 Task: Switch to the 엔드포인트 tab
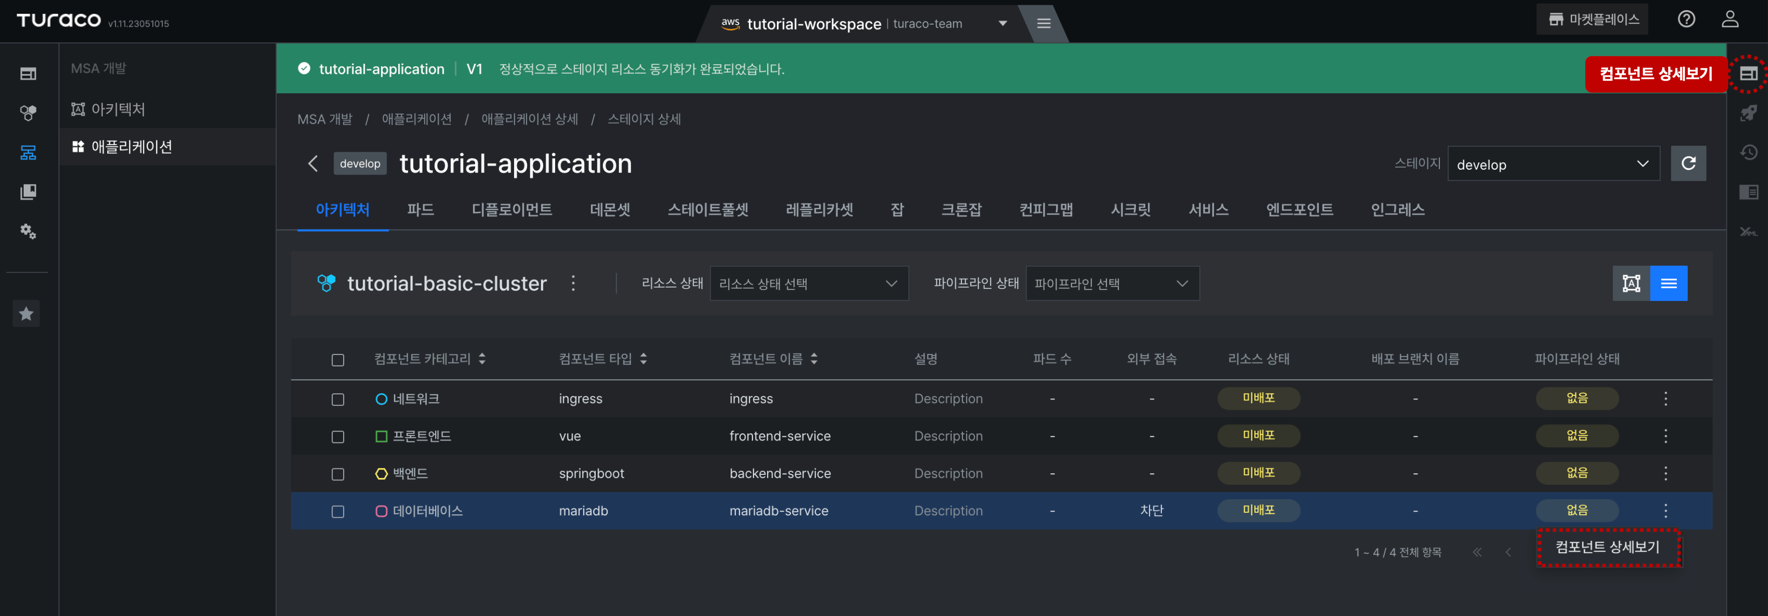click(1299, 209)
